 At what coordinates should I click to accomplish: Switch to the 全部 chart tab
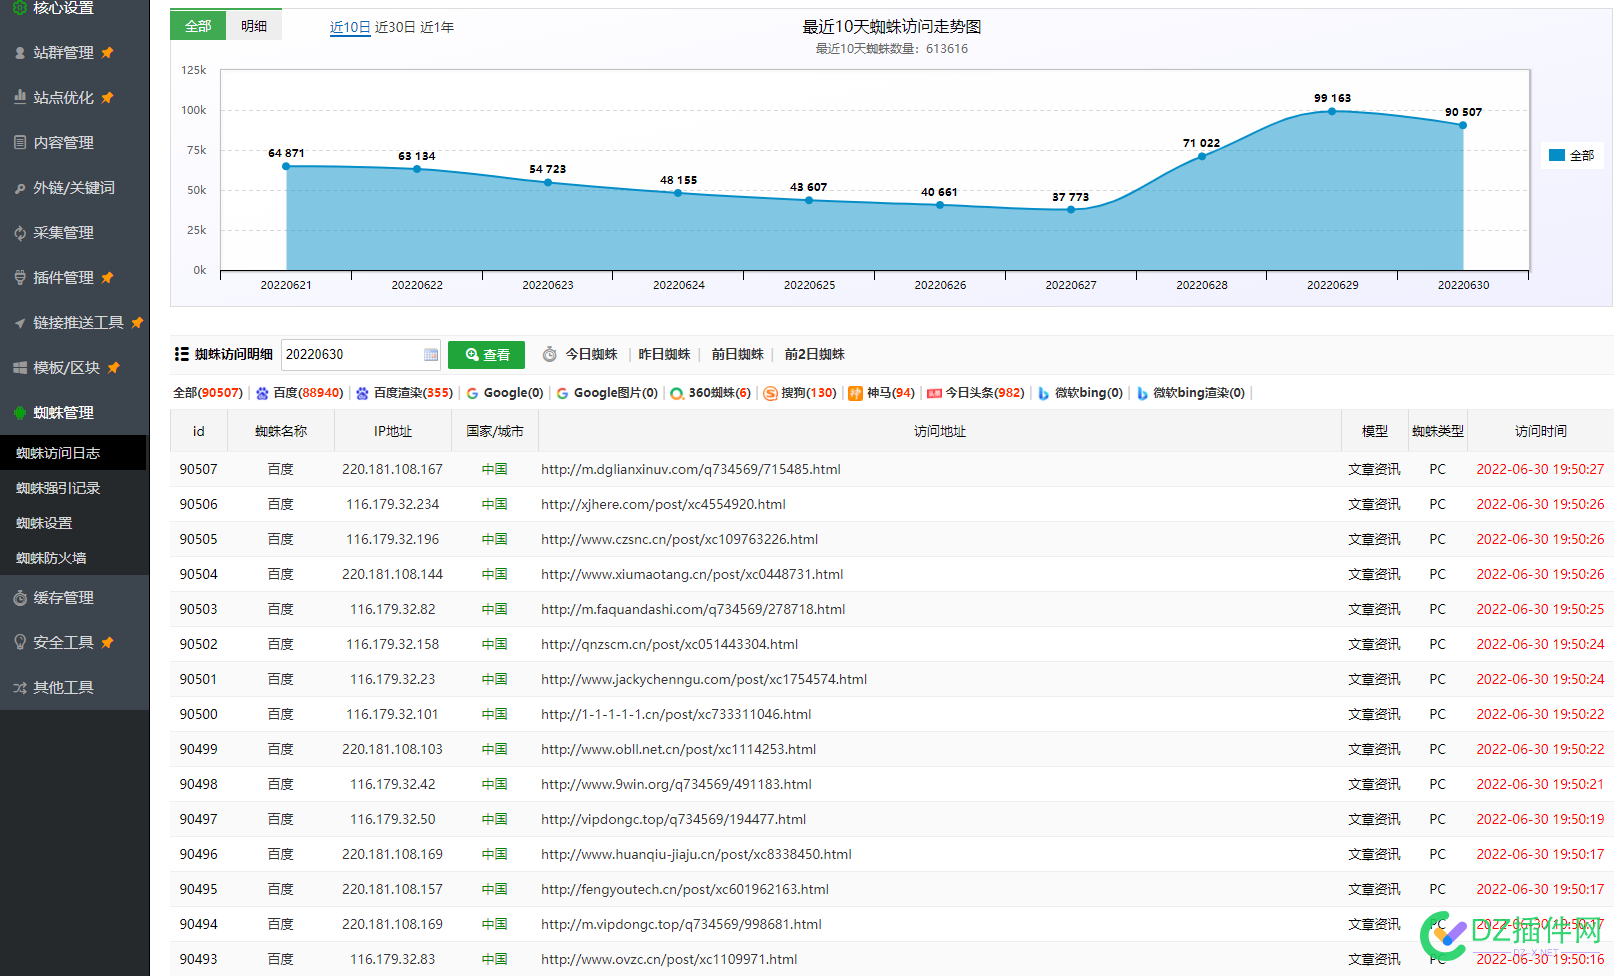pos(198,26)
